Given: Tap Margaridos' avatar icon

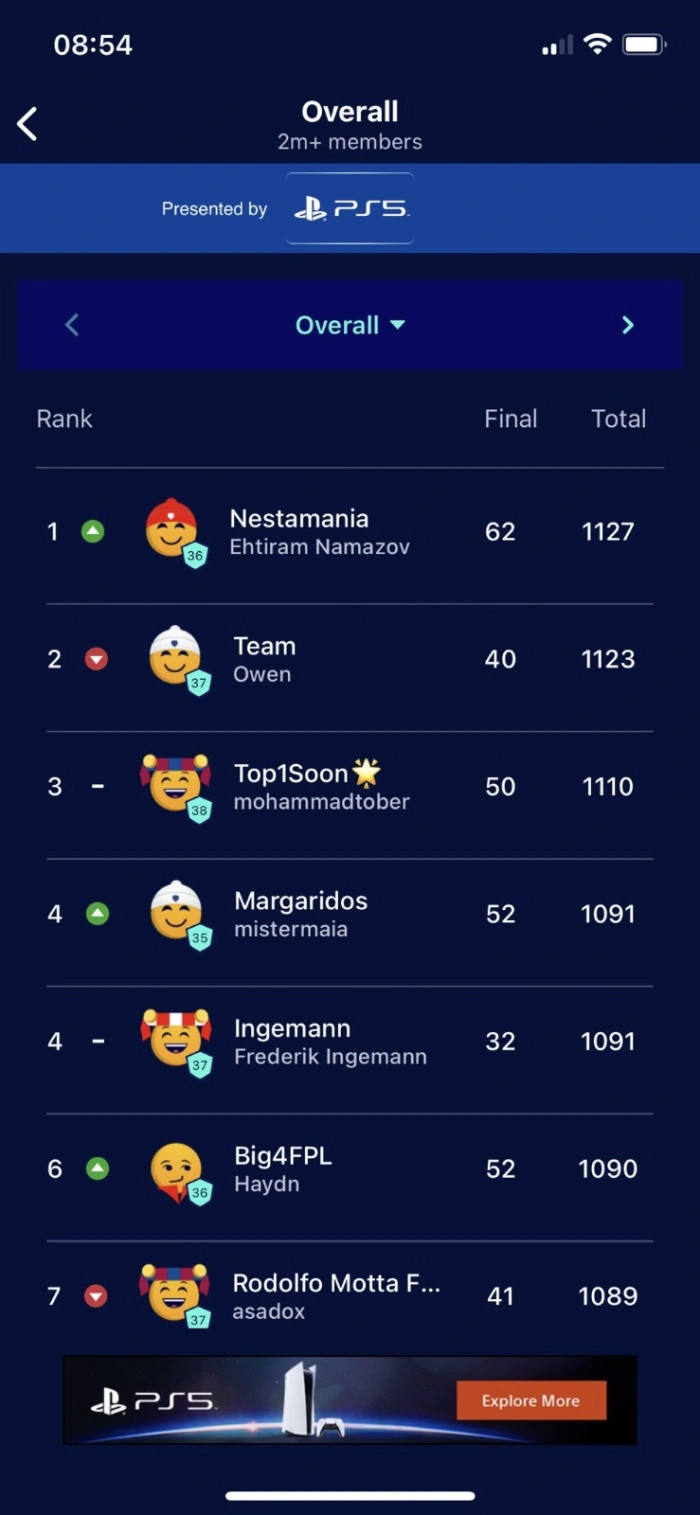Looking at the screenshot, I should tap(175, 911).
